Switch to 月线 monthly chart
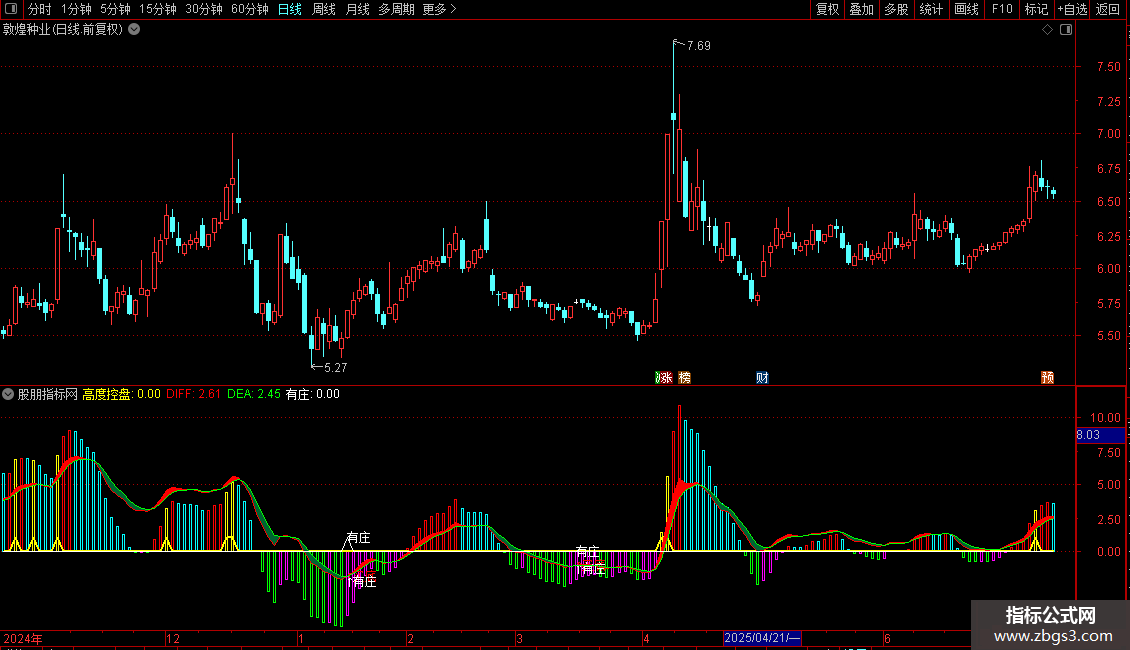1130x650 pixels. (x=357, y=9)
